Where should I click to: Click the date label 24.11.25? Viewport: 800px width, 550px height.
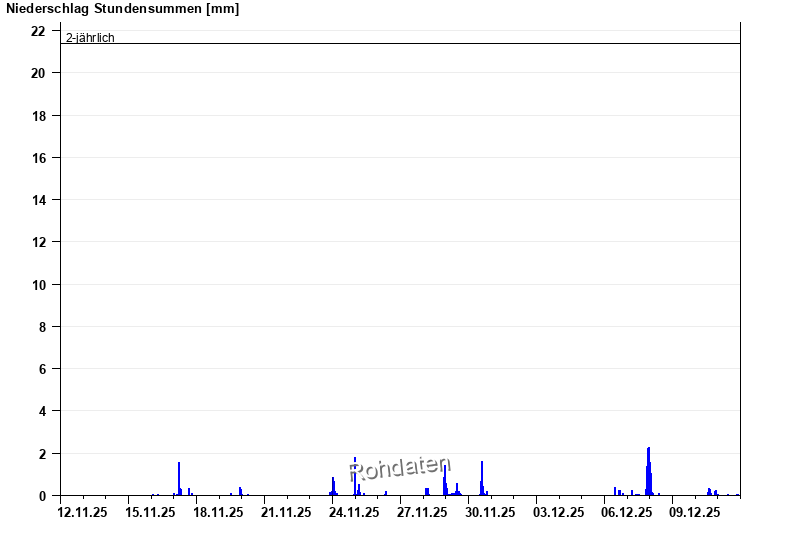[x=354, y=512]
